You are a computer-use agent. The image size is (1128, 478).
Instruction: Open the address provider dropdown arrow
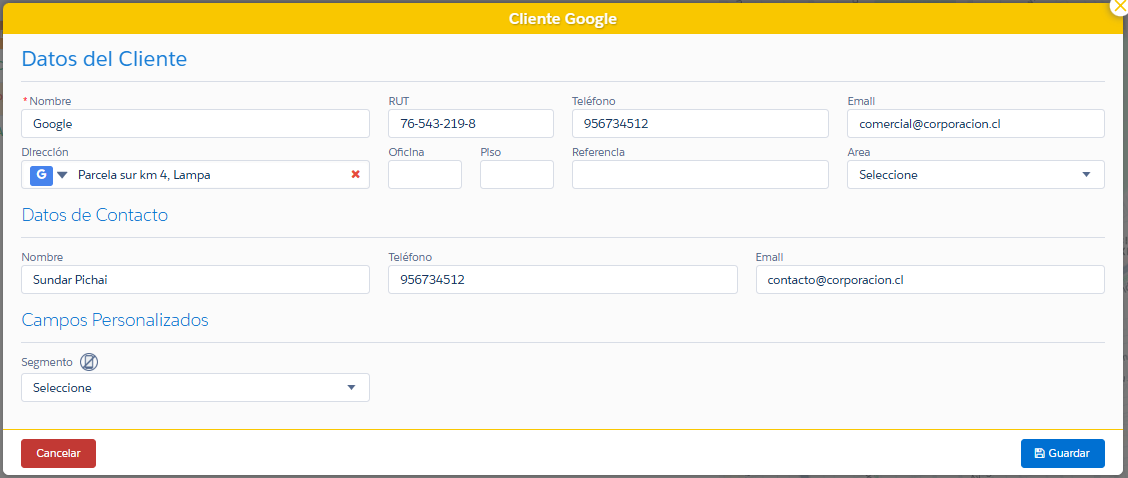click(62, 175)
